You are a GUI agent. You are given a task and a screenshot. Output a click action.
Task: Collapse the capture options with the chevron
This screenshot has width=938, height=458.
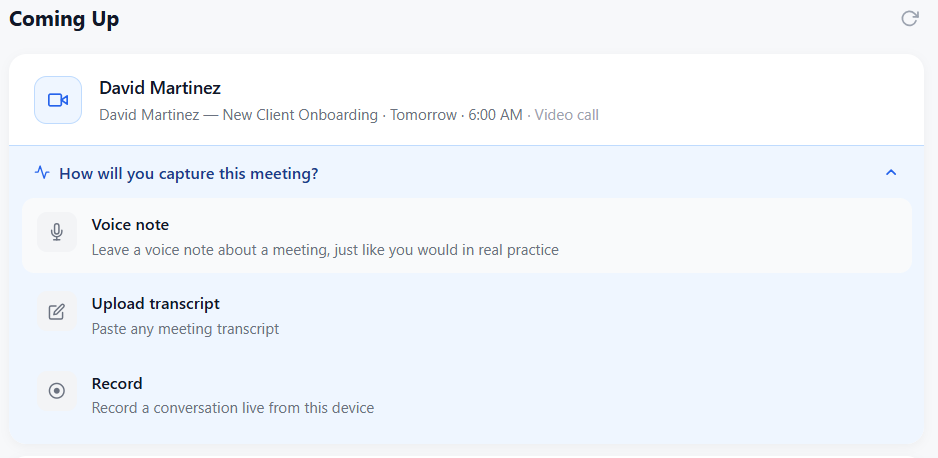tap(891, 173)
